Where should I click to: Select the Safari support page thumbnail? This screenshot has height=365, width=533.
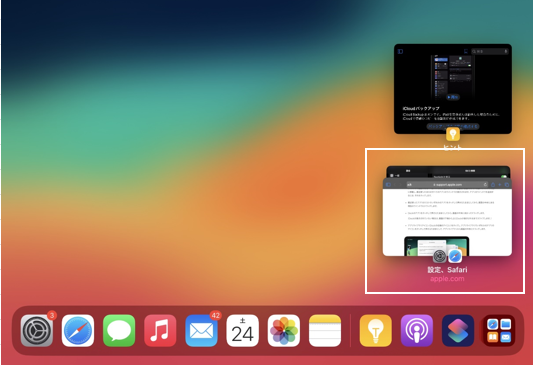[447, 217]
